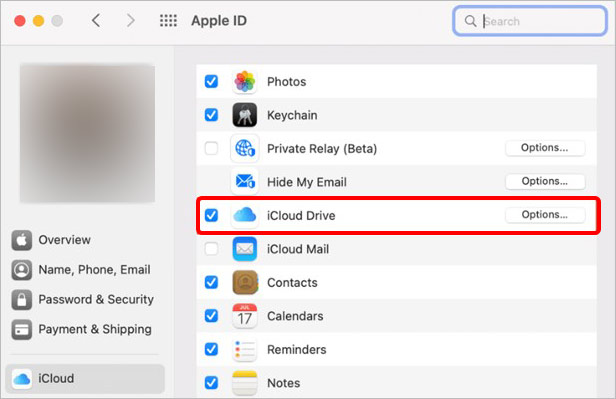This screenshot has height=399, width=616.
Task: Open Payment & Shipping section label
Action: (x=95, y=329)
